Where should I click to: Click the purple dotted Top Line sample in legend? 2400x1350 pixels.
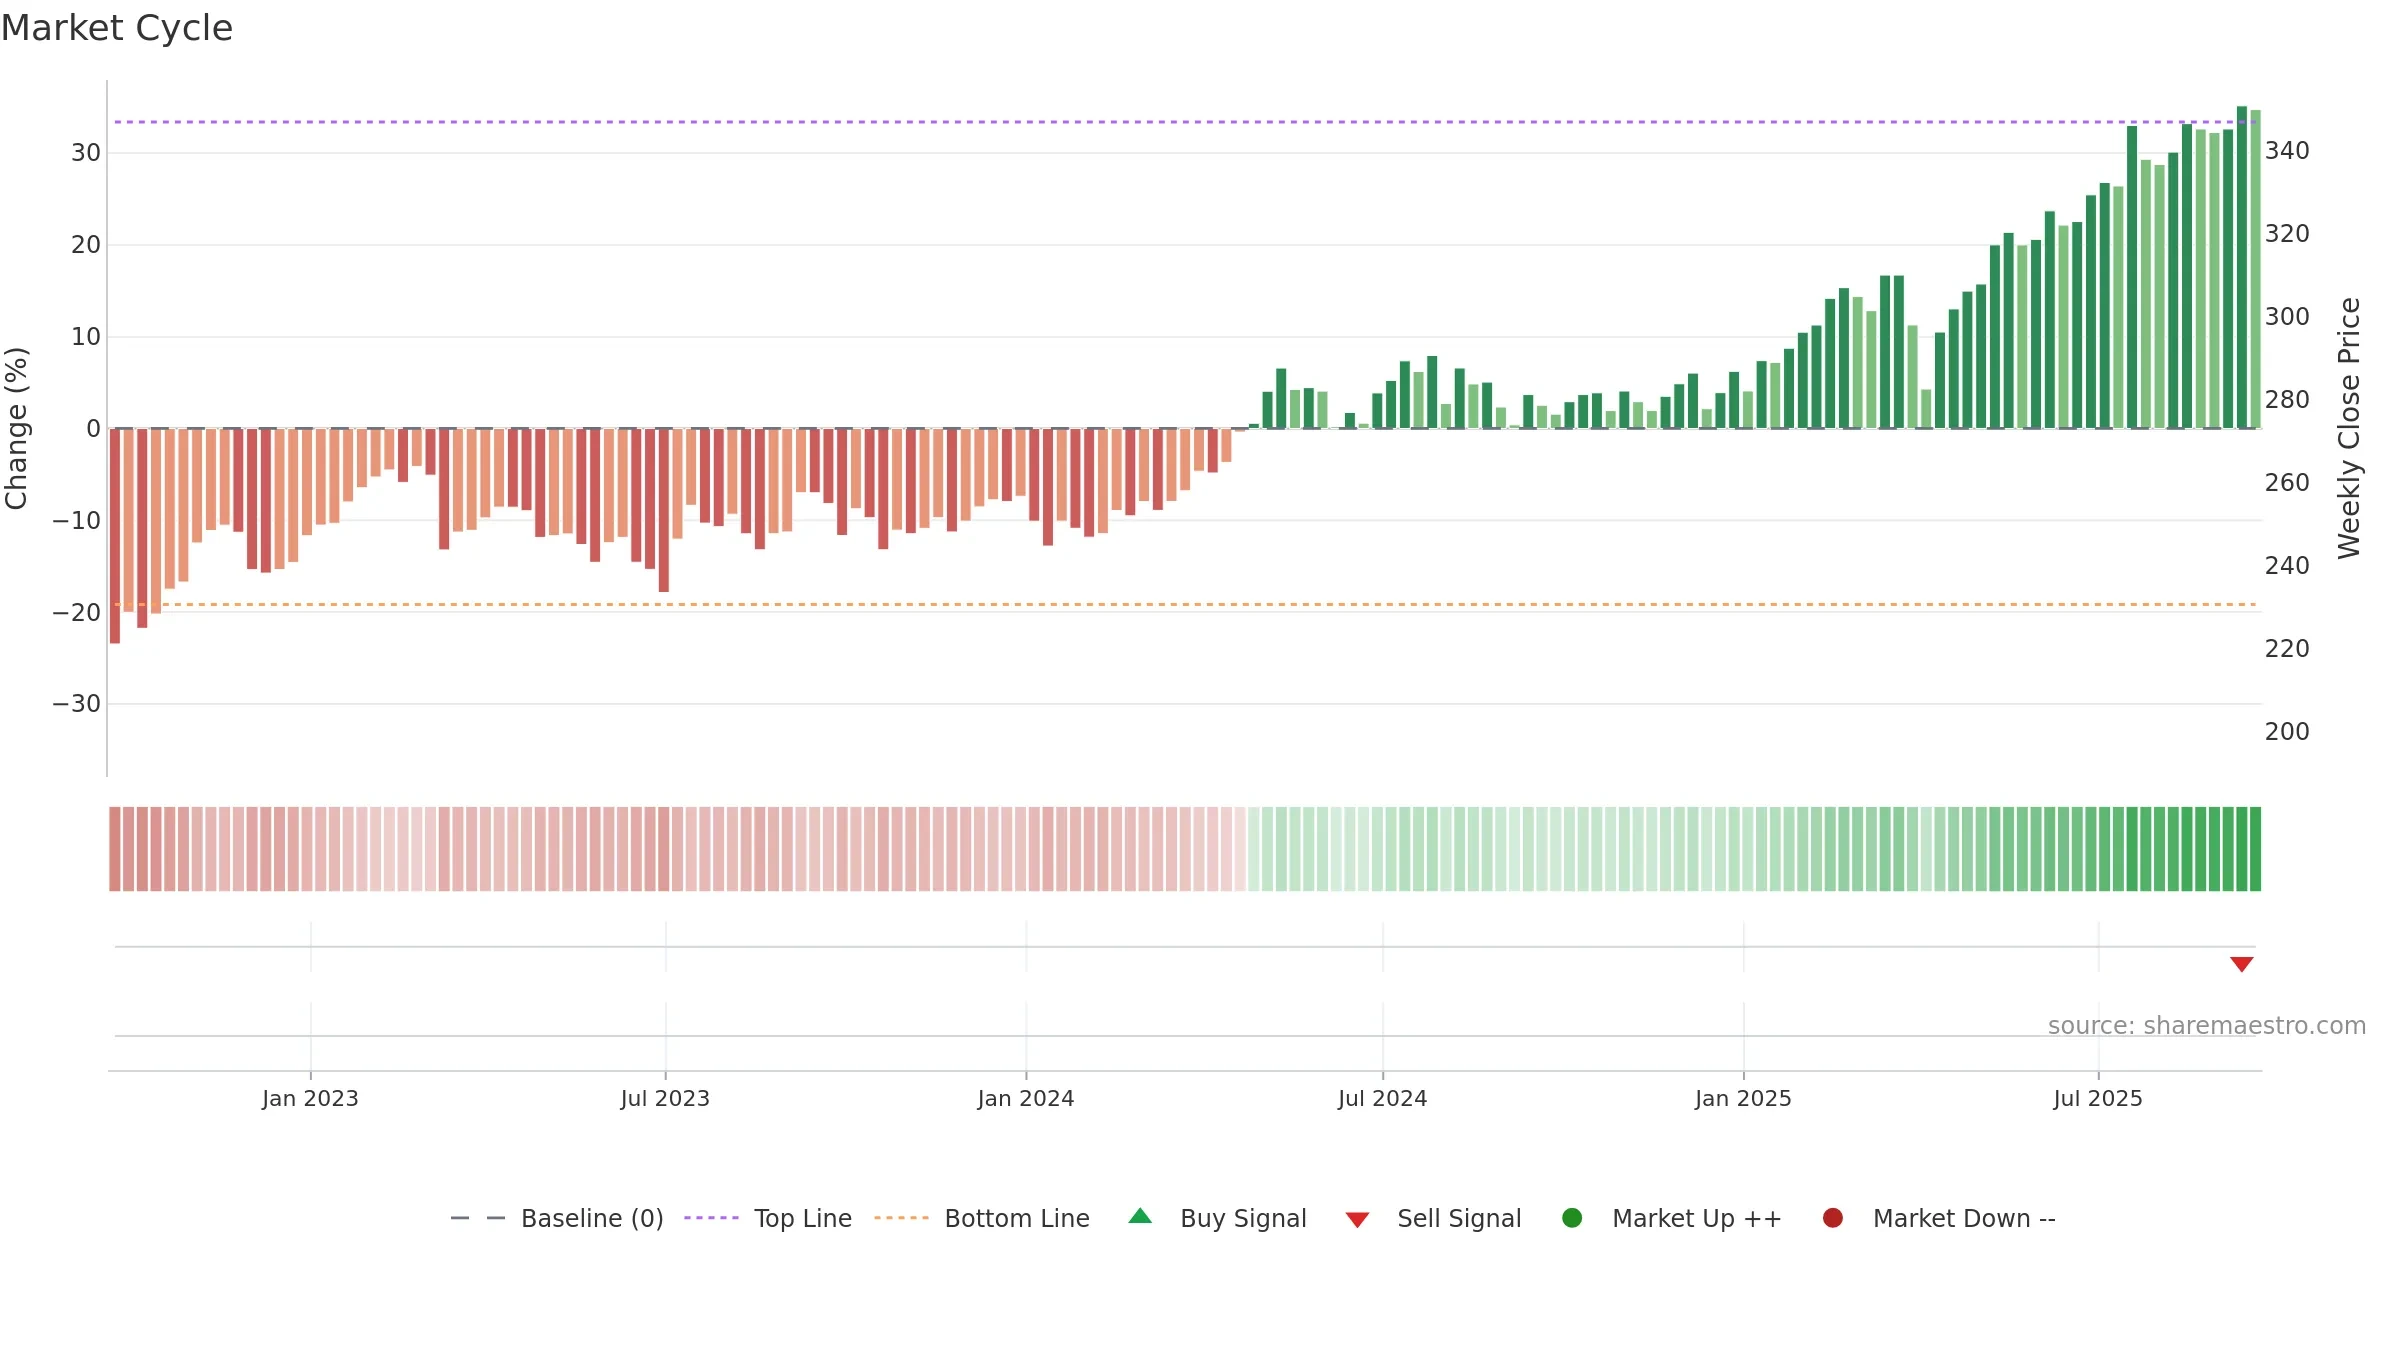coord(711,1218)
